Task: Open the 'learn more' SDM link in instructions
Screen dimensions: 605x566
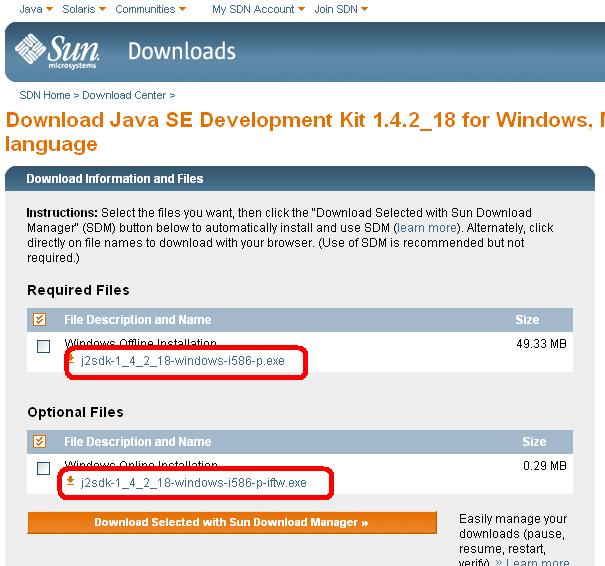Action: 427,228
